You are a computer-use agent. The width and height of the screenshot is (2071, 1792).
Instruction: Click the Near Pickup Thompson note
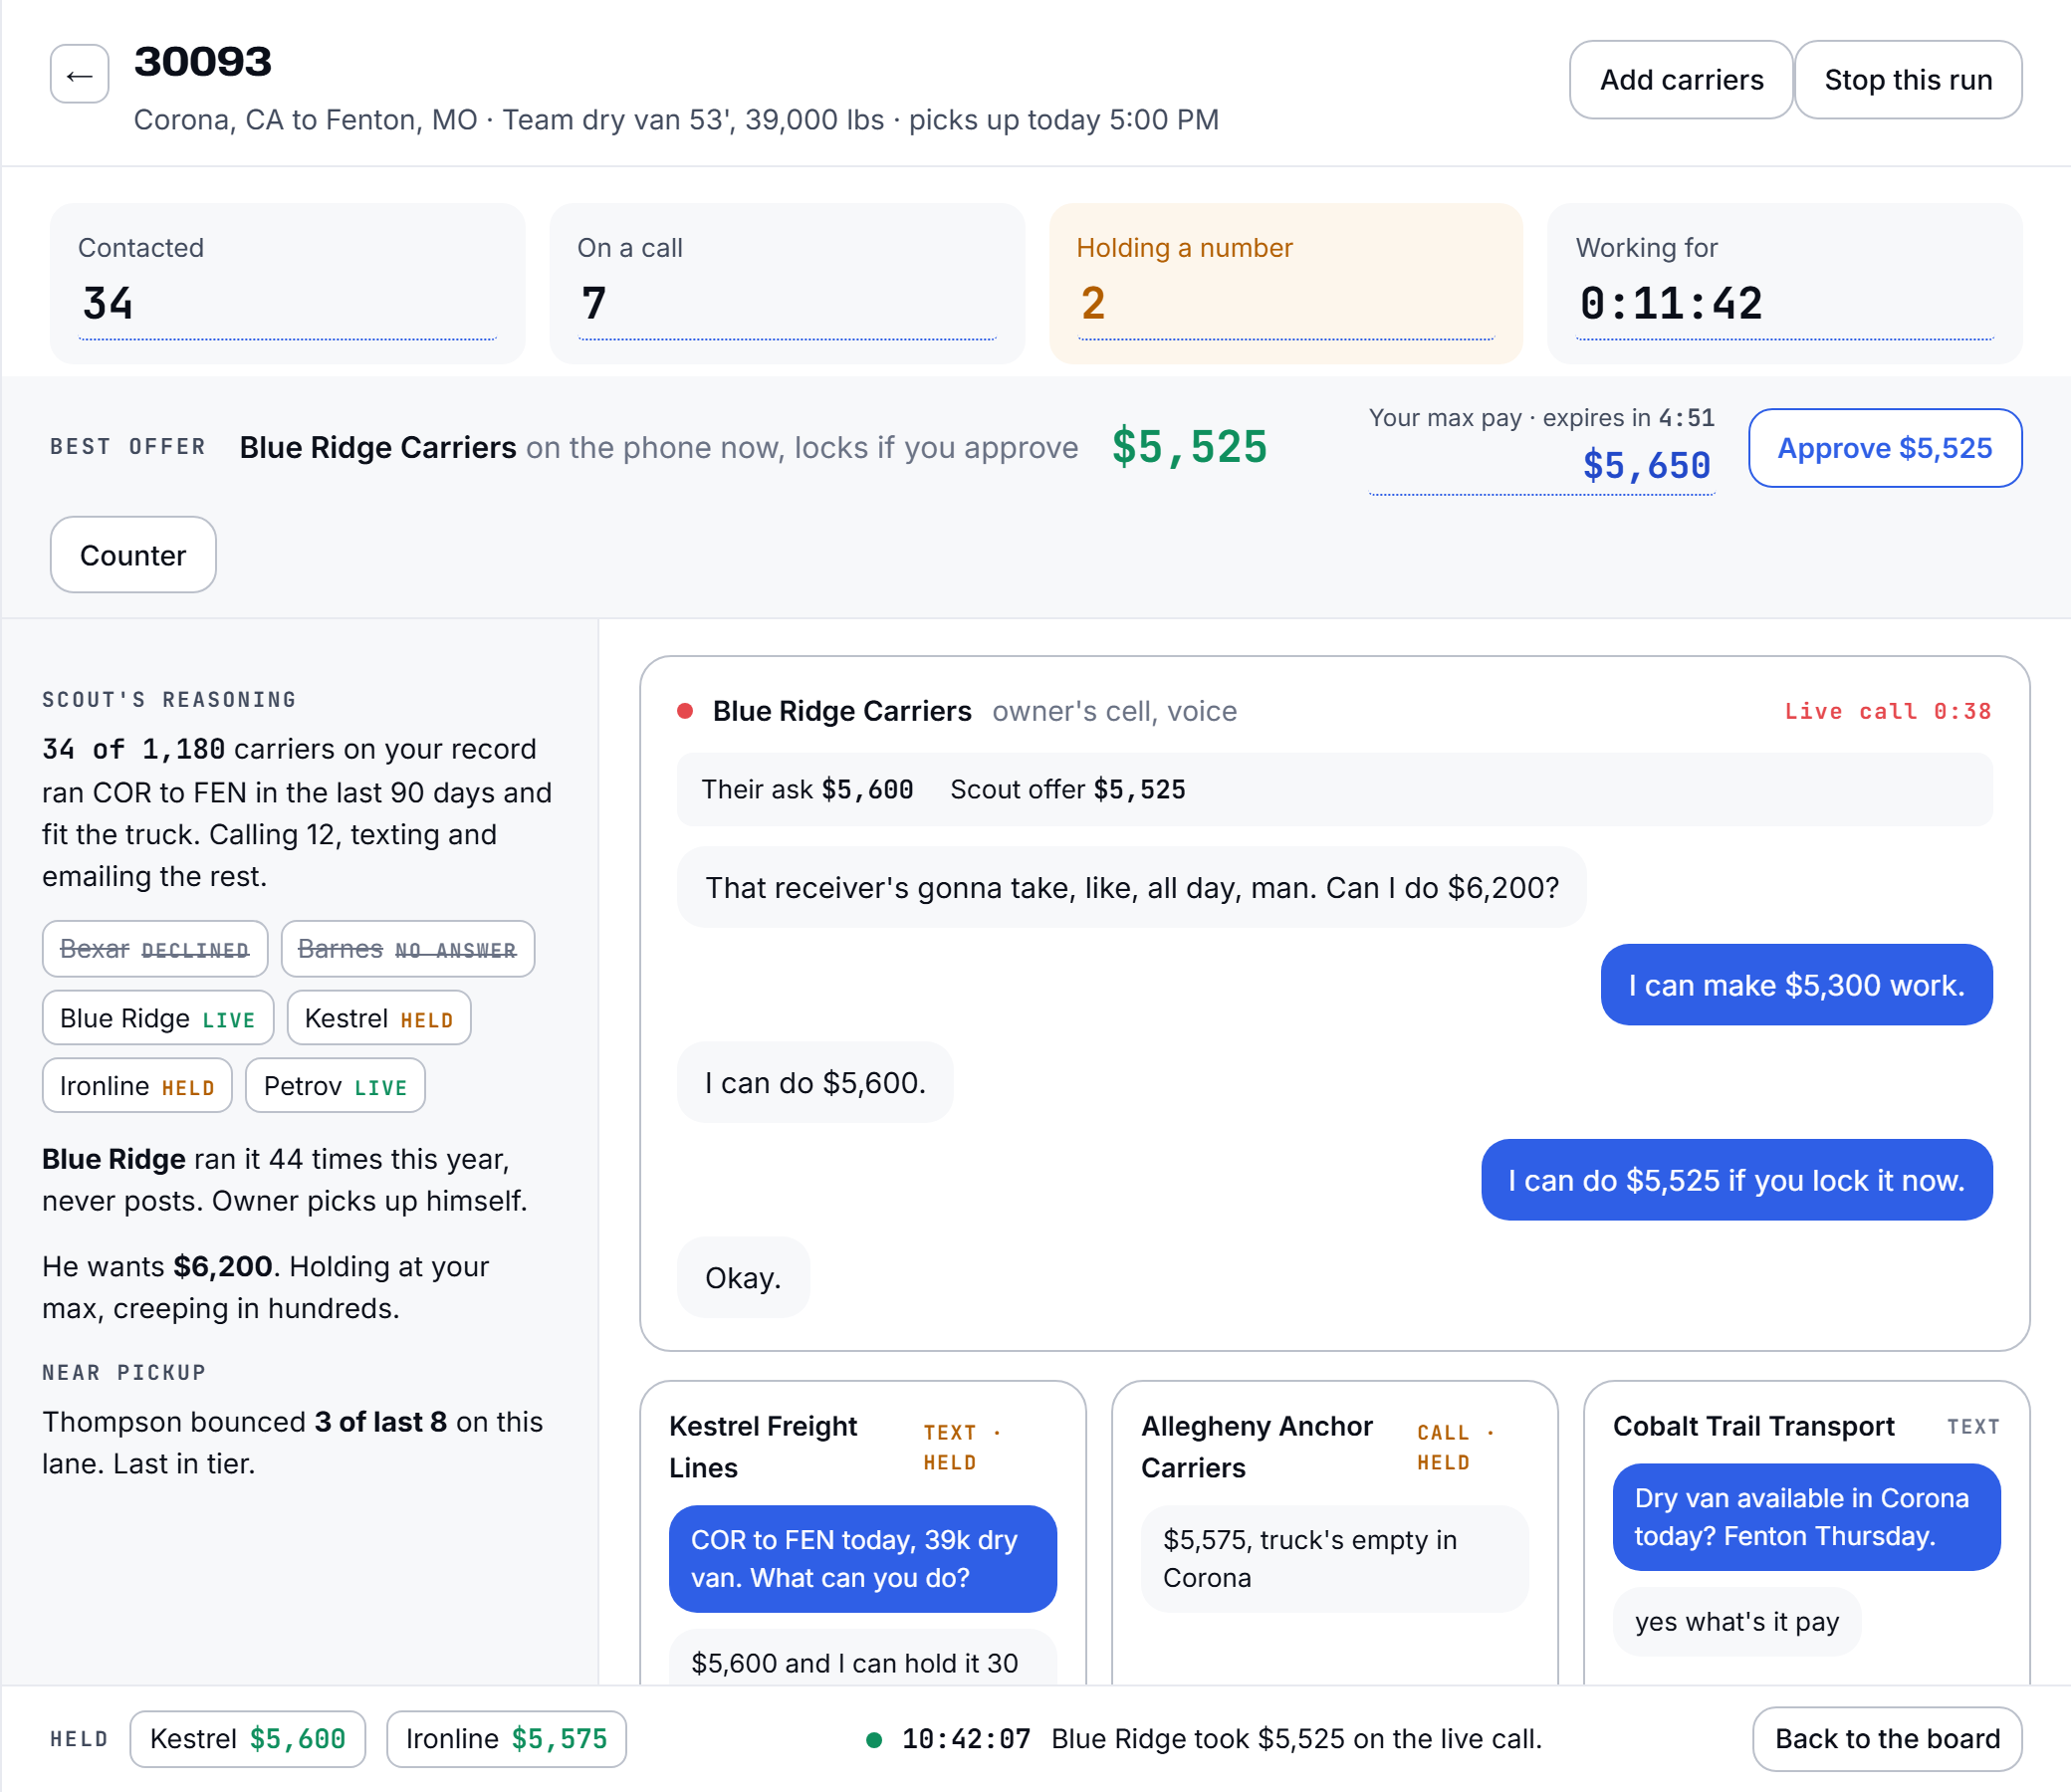(x=292, y=1443)
